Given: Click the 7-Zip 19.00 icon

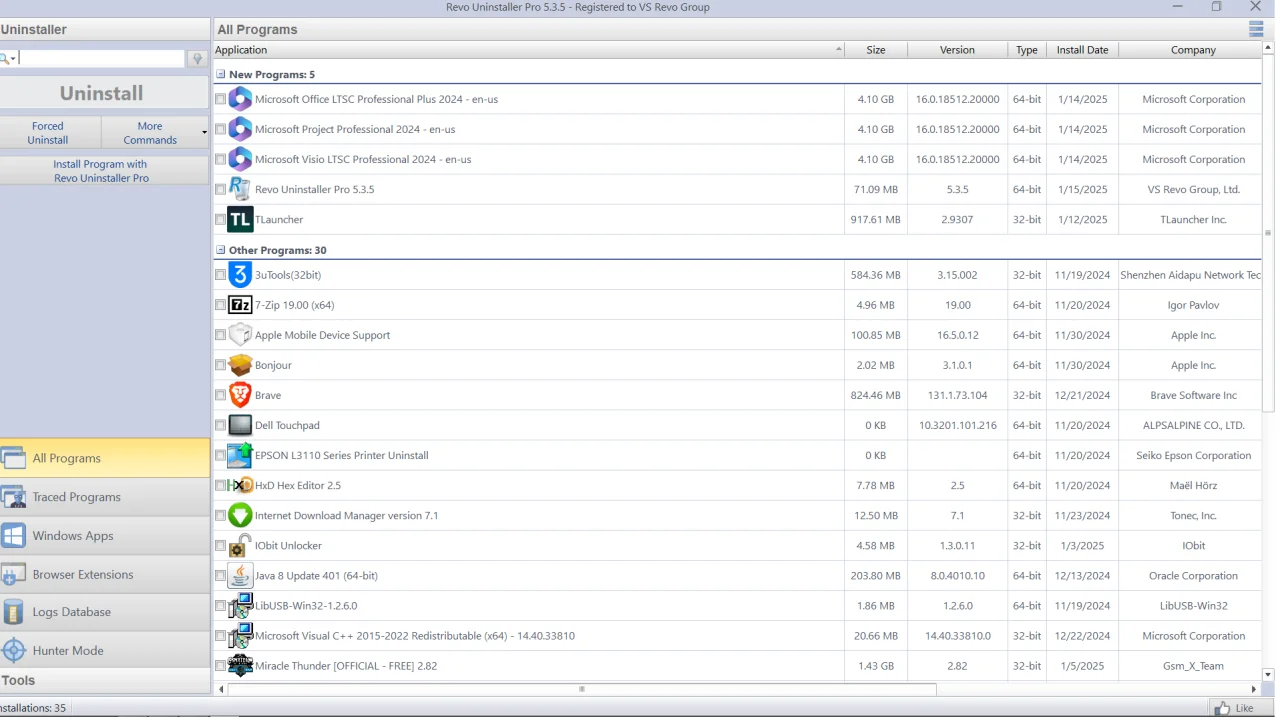Looking at the screenshot, I should pyautogui.click(x=240, y=305).
